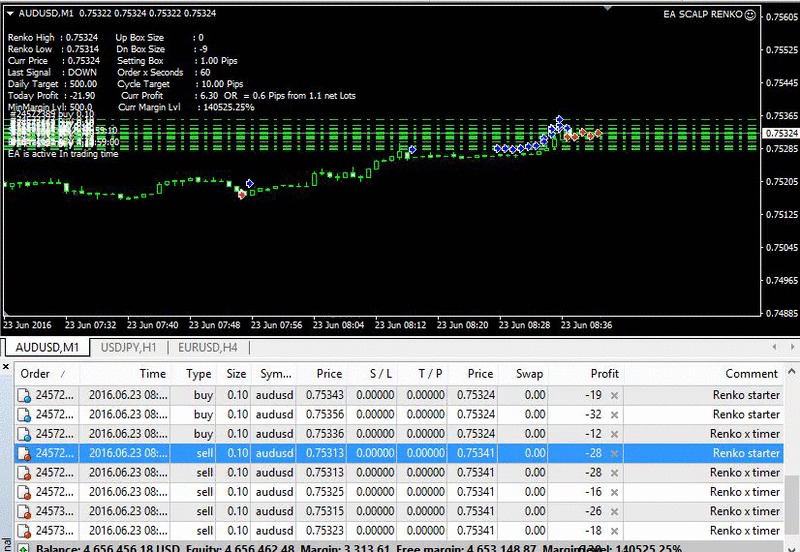Switch to the EURUSD,H4 chart tab
This screenshot has height=552, width=800.
(x=208, y=347)
